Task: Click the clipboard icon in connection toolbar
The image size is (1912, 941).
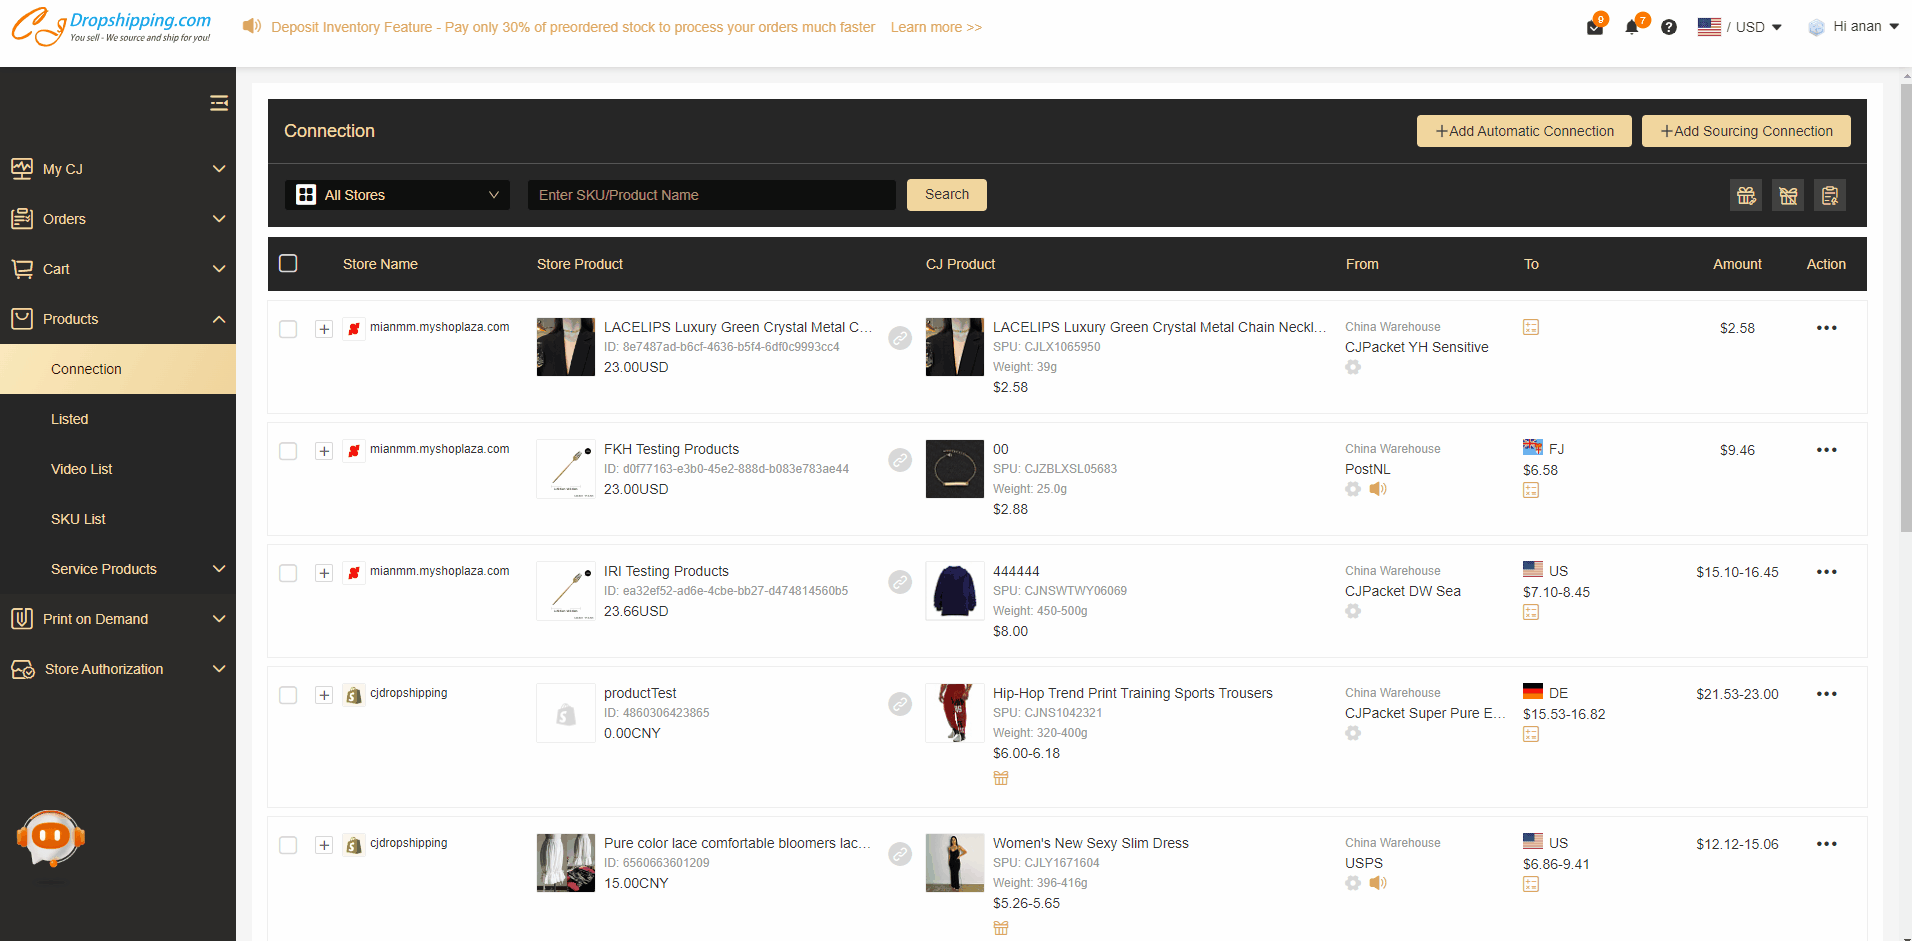Action: point(1830,195)
